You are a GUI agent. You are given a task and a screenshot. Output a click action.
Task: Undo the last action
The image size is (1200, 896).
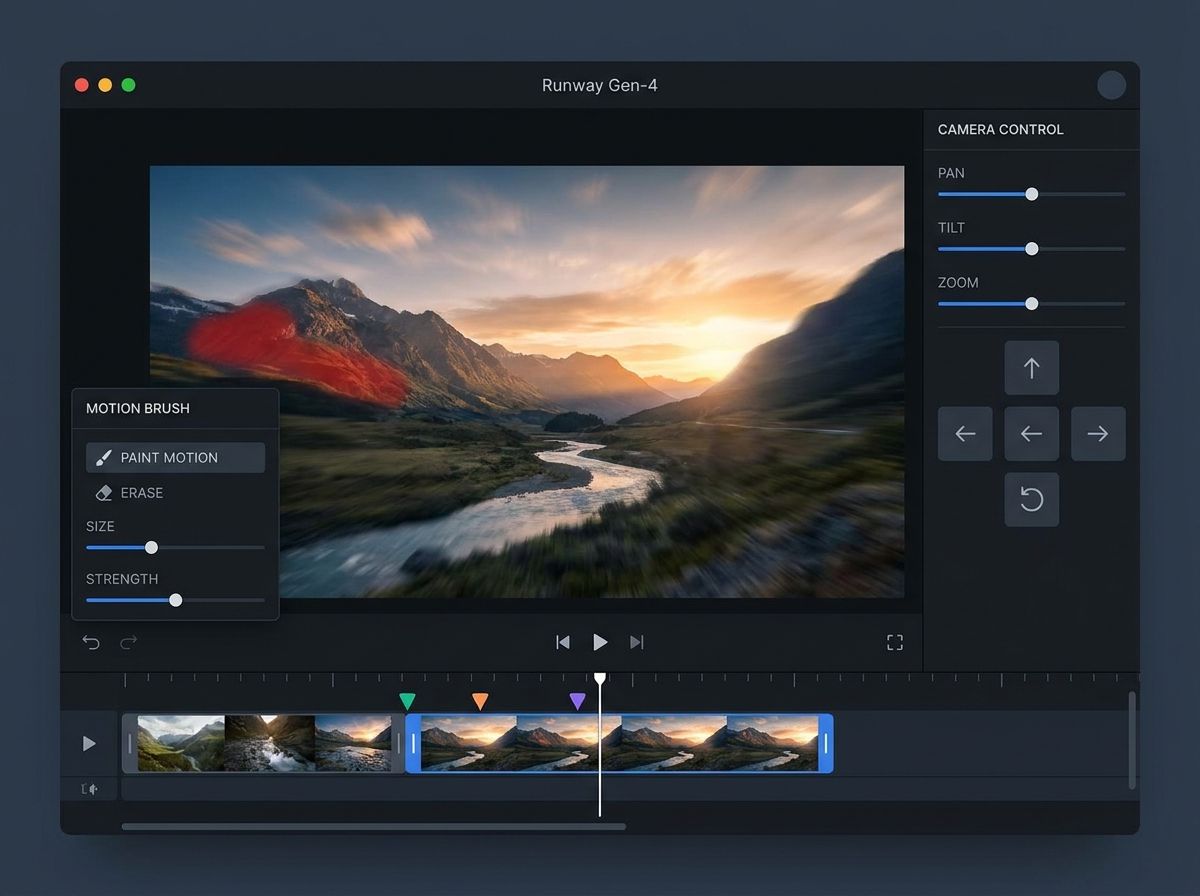click(x=91, y=642)
